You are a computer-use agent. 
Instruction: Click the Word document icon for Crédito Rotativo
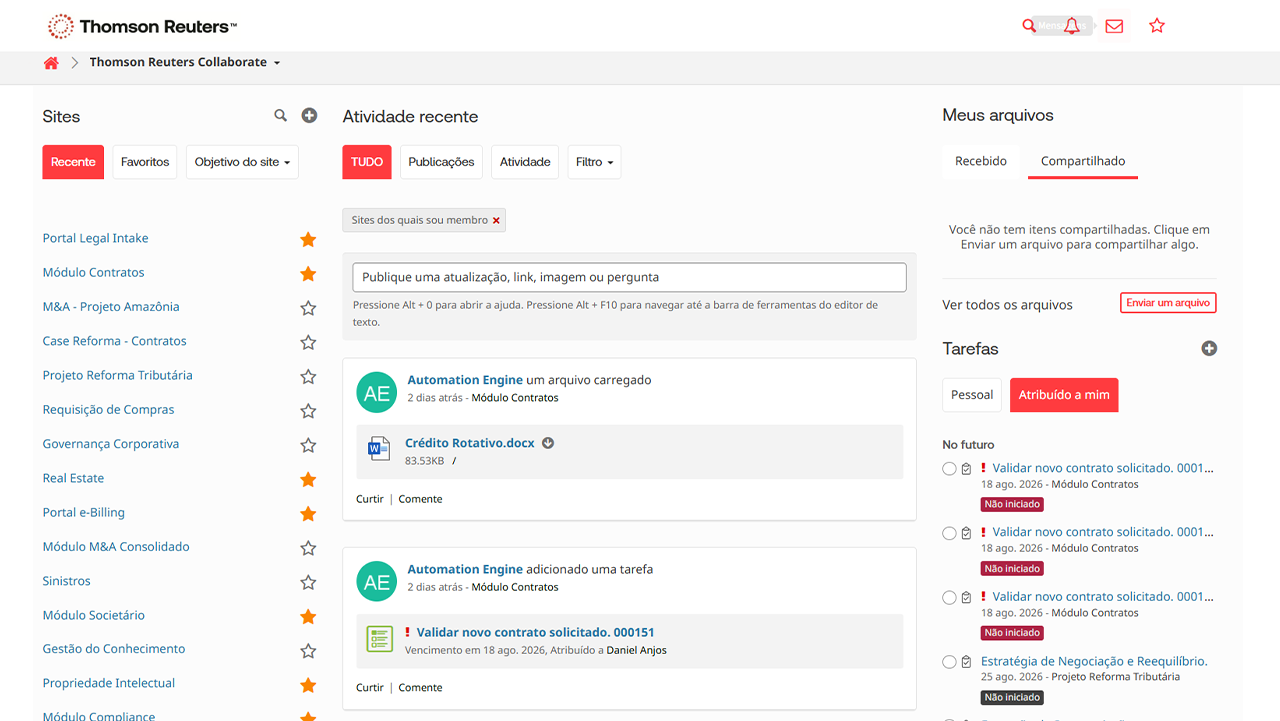tap(379, 450)
